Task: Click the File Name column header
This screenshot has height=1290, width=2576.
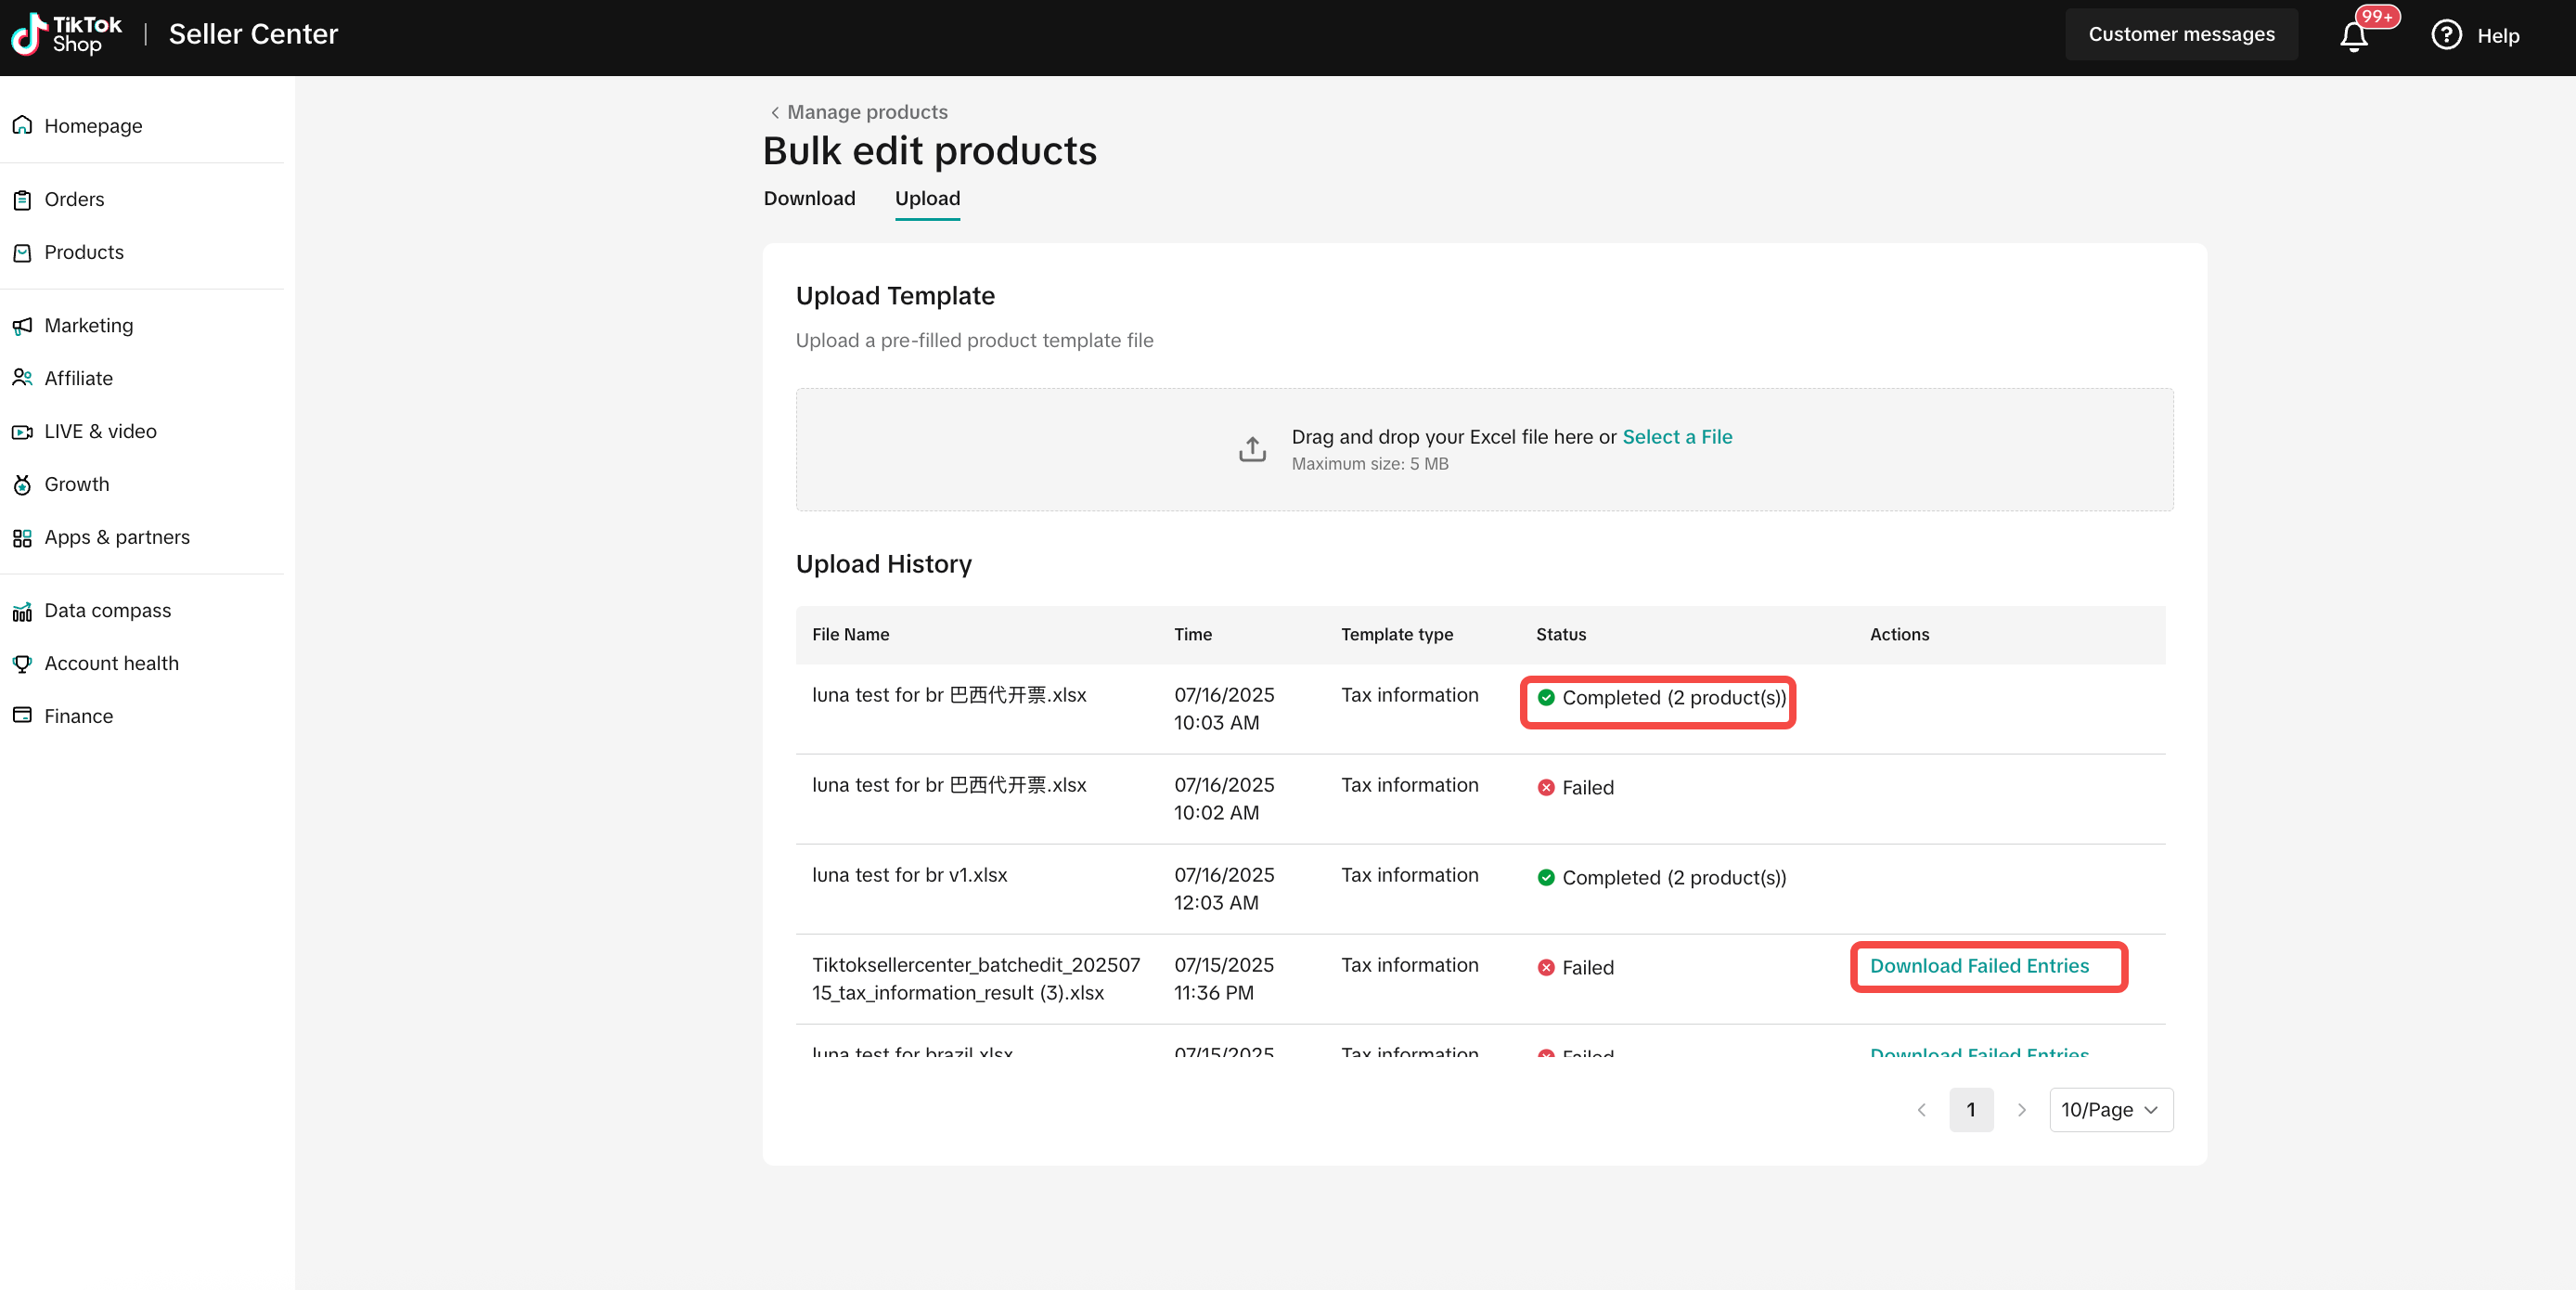Action: click(850, 634)
